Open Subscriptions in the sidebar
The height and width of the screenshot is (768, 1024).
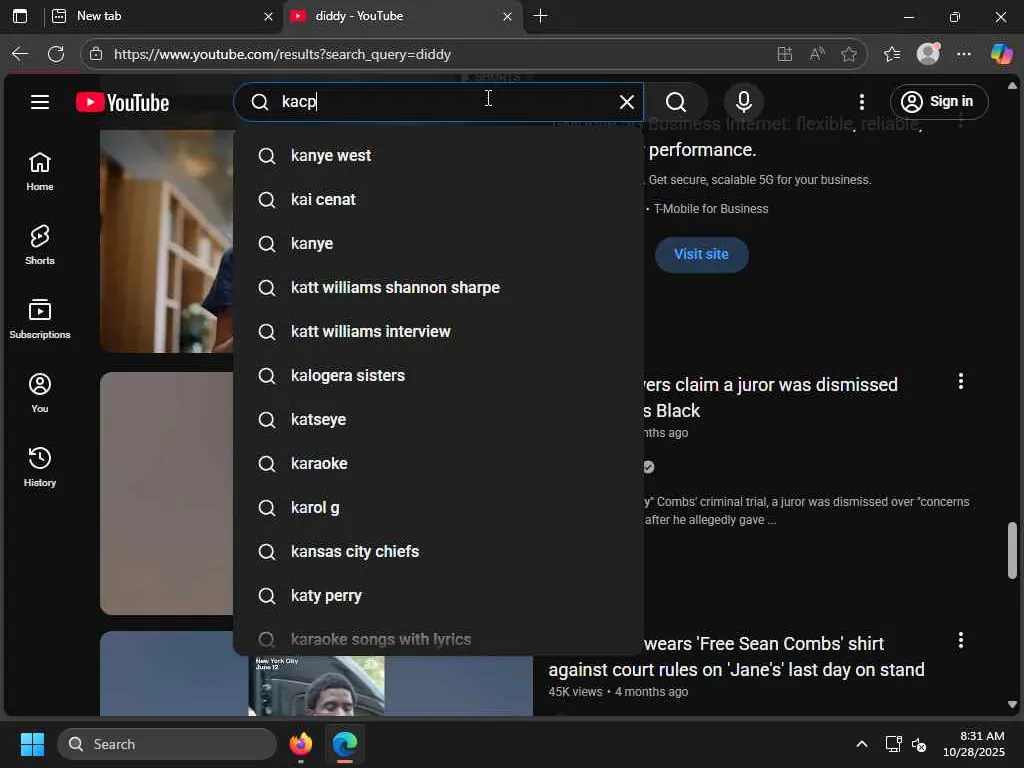tap(40, 319)
